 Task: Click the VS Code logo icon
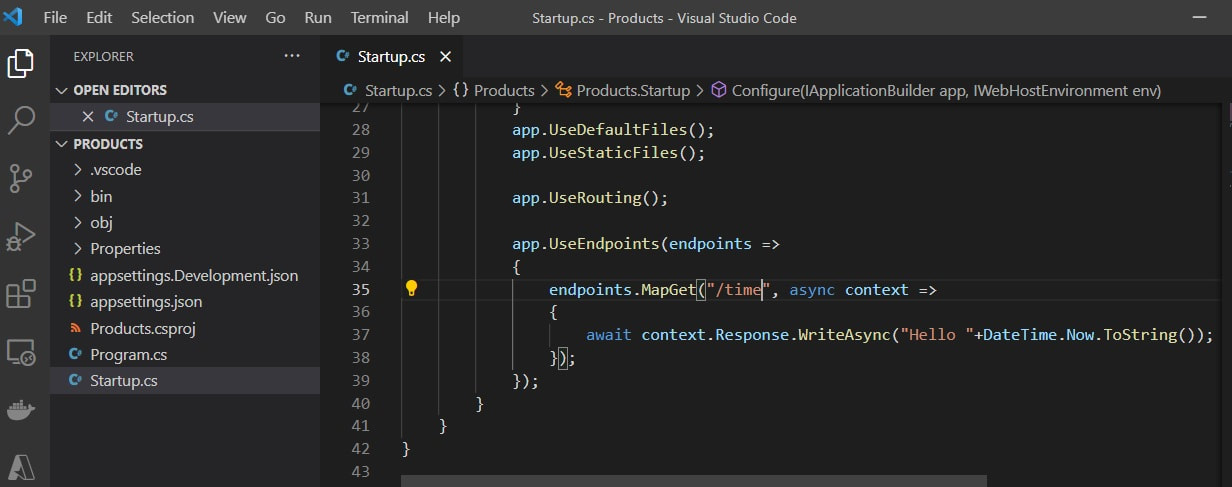(14, 17)
